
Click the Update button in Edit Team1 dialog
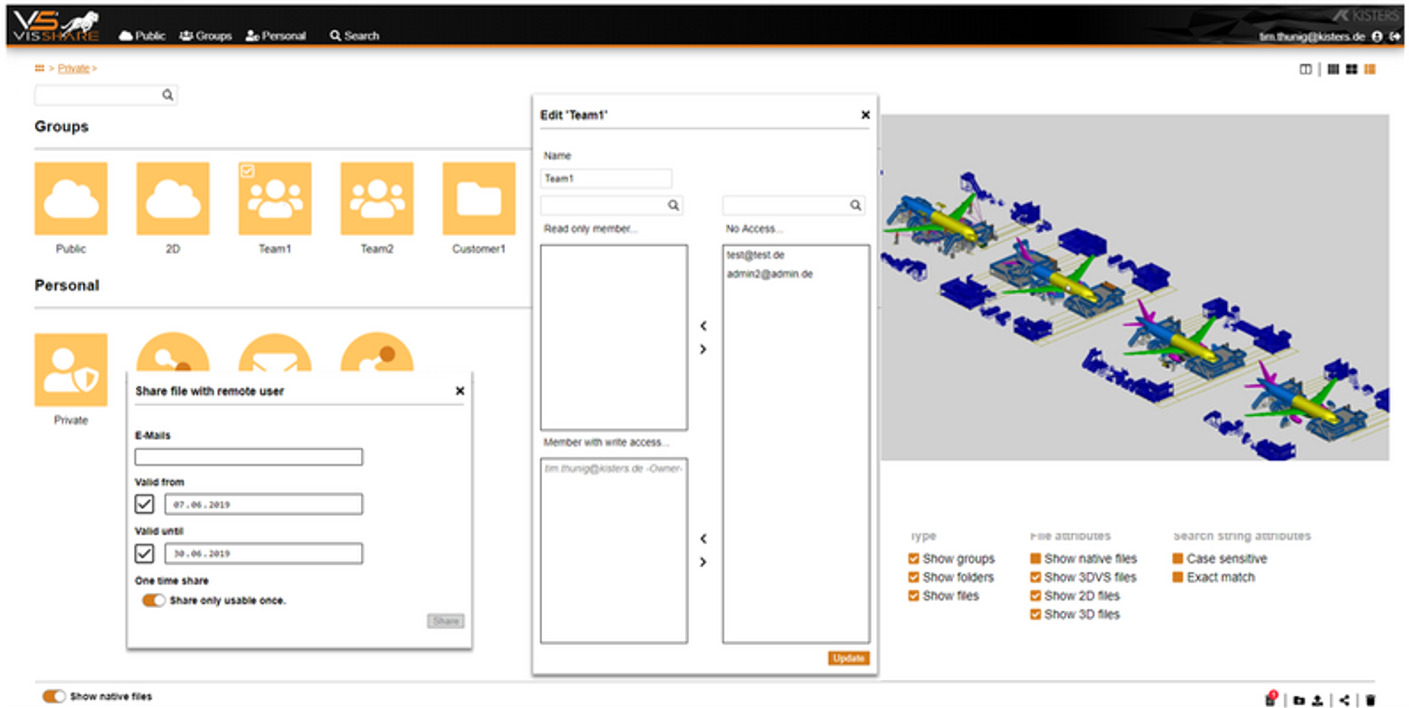tap(848, 658)
